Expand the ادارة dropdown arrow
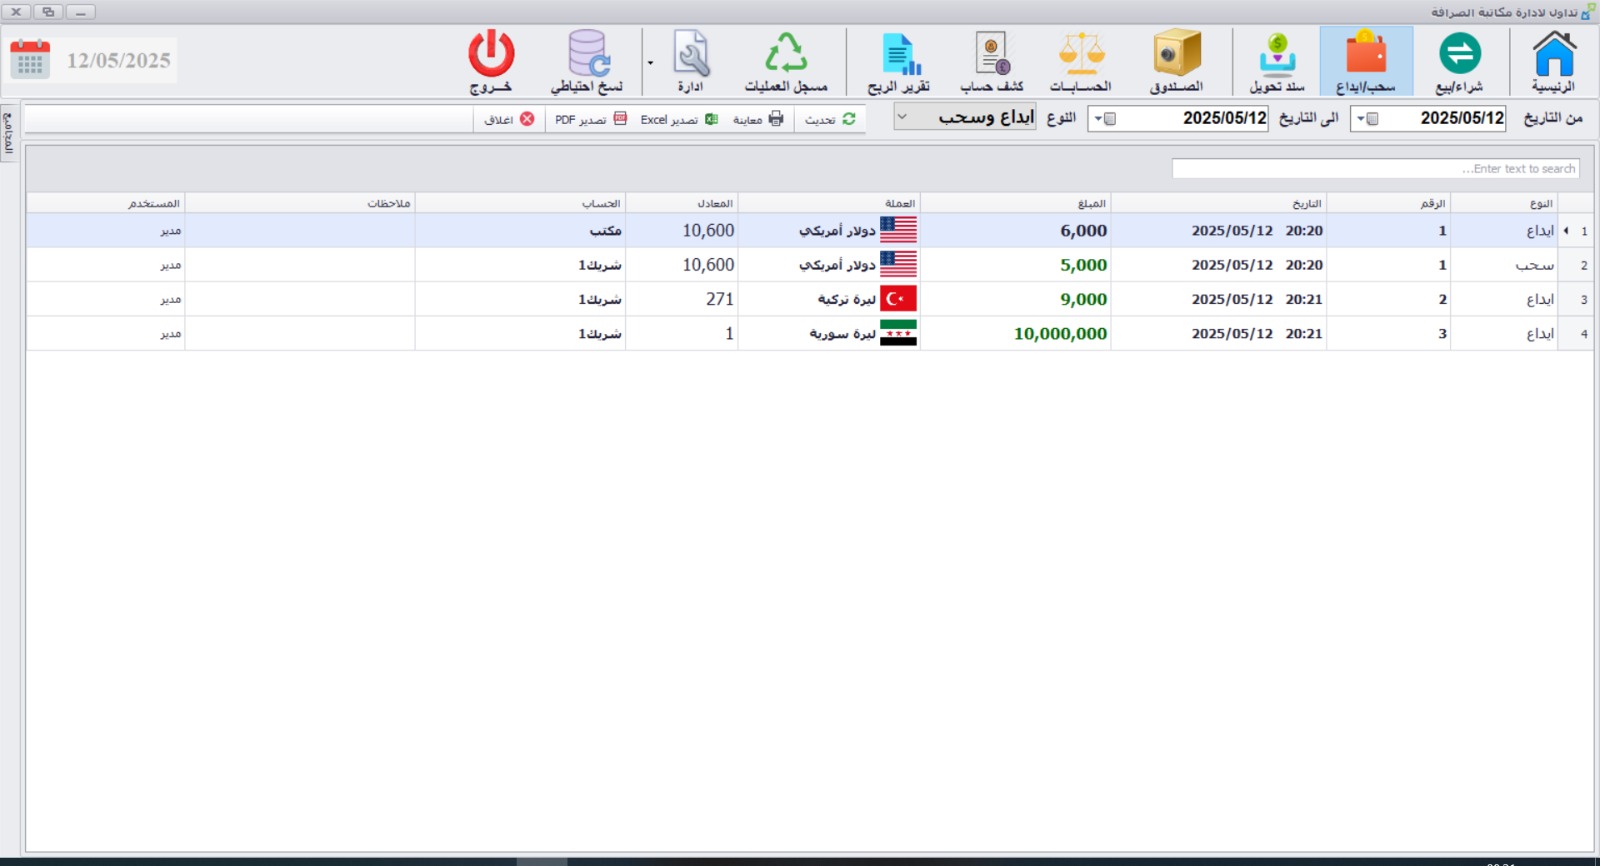This screenshot has width=1600, height=866. coord(650,63)
